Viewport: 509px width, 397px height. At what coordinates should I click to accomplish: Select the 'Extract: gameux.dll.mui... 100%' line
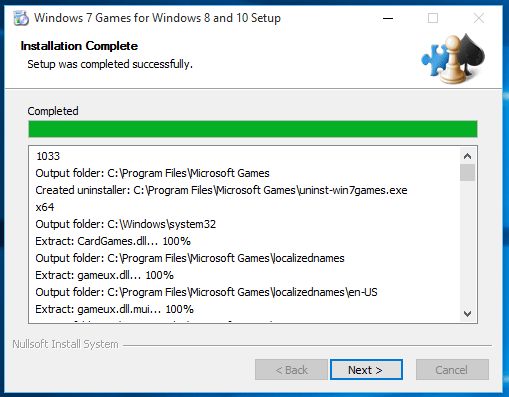tap(114, 309)
